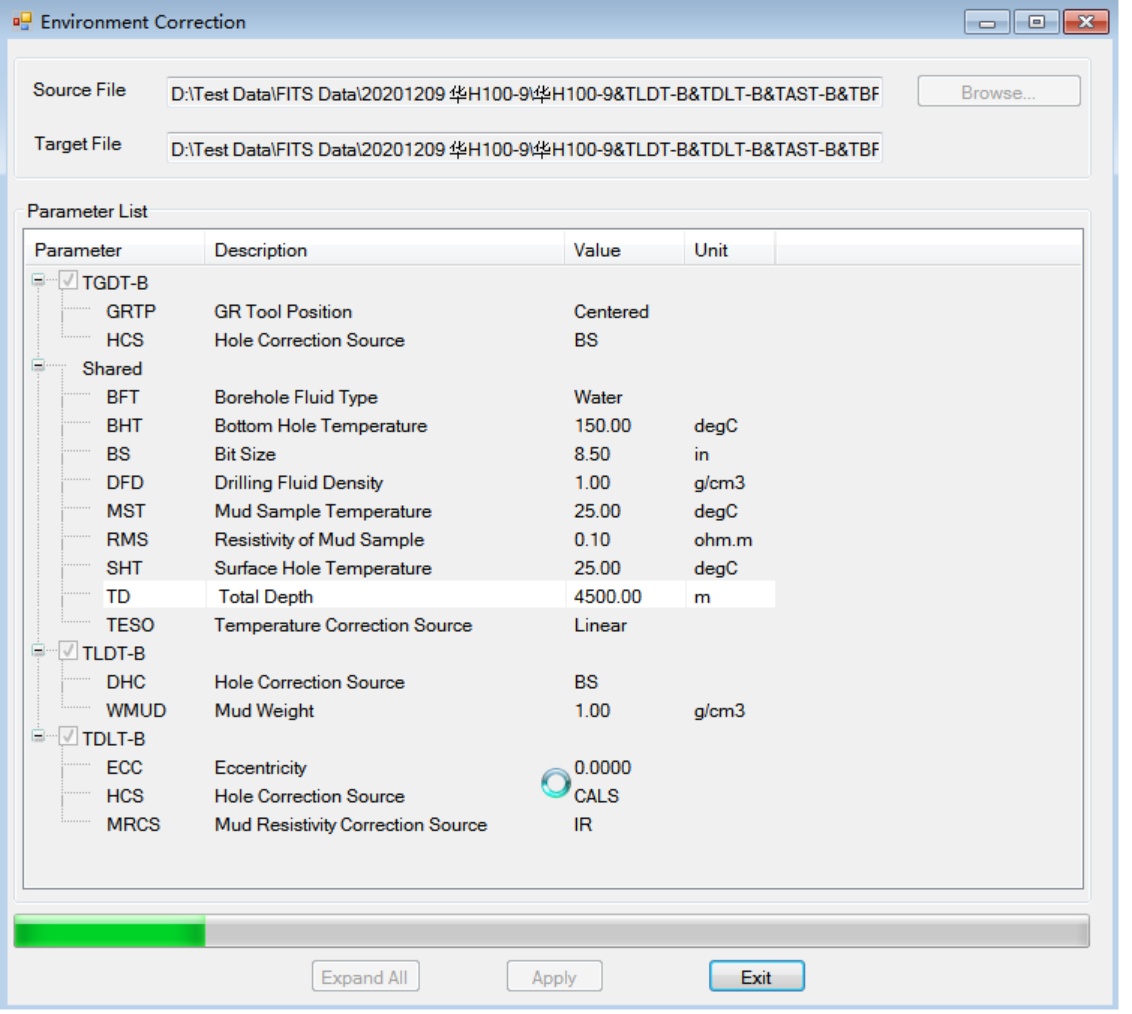Maximize the Environment Correction window
1132x1014 pixels.
1028,21
